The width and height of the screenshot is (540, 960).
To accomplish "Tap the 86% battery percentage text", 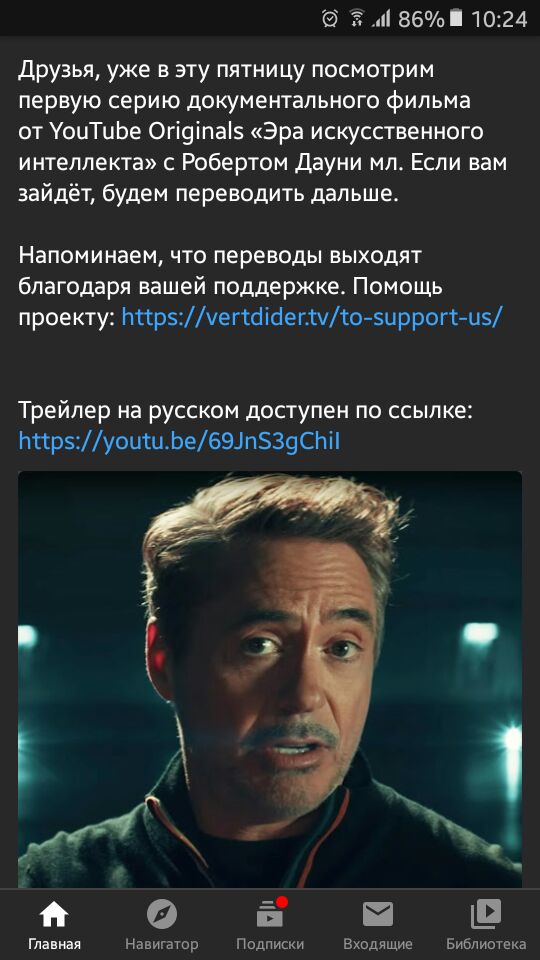I will 421,19.
